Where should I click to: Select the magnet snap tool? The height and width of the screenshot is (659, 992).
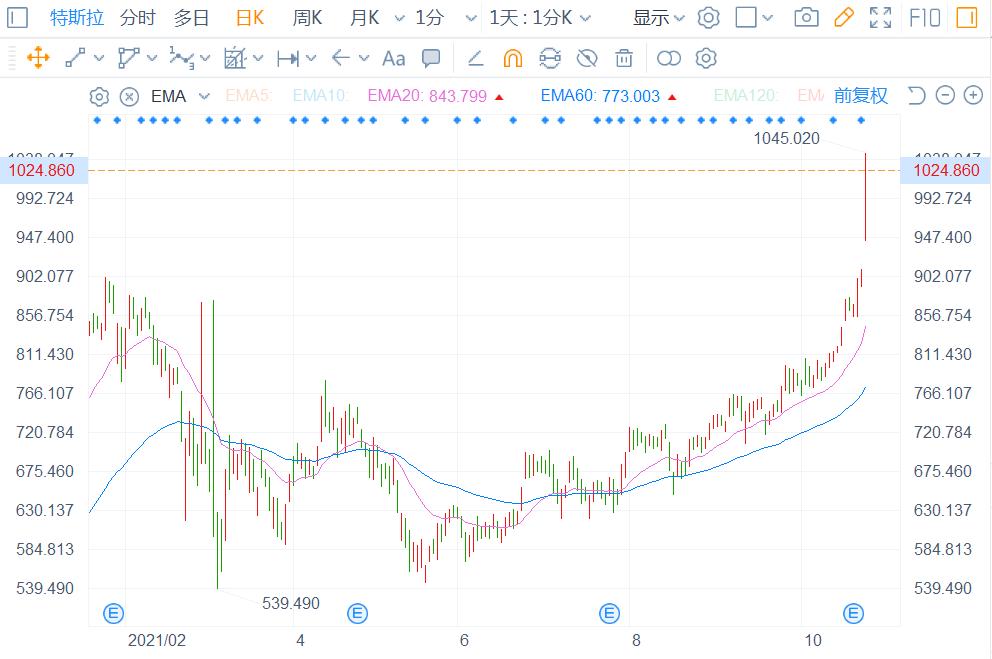(x=512, y=58)
